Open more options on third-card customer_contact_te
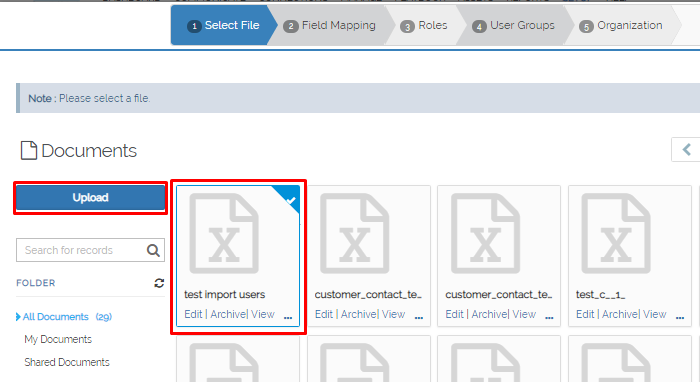 point(549,317)
